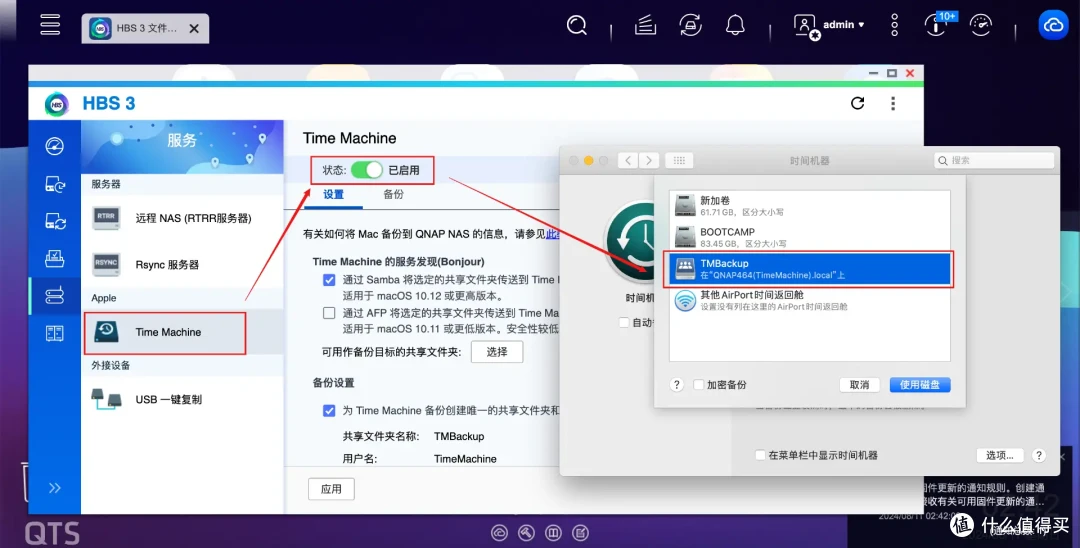Click shared folder name TMBackup value
1080x548 pixels.
459,436
